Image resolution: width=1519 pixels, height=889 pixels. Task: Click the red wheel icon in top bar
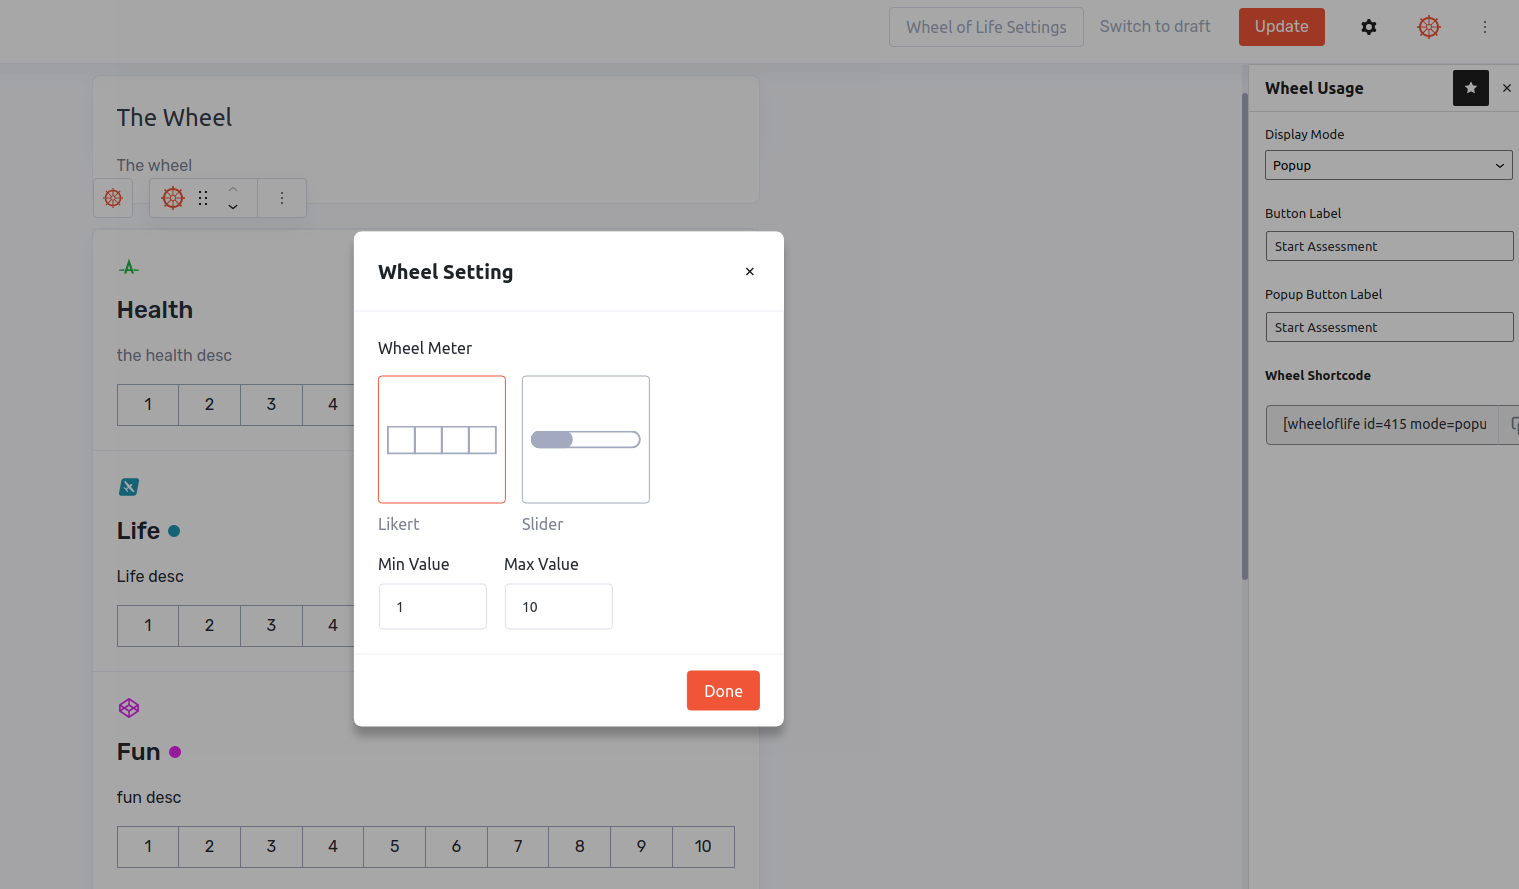click(x=1428, y=27)
